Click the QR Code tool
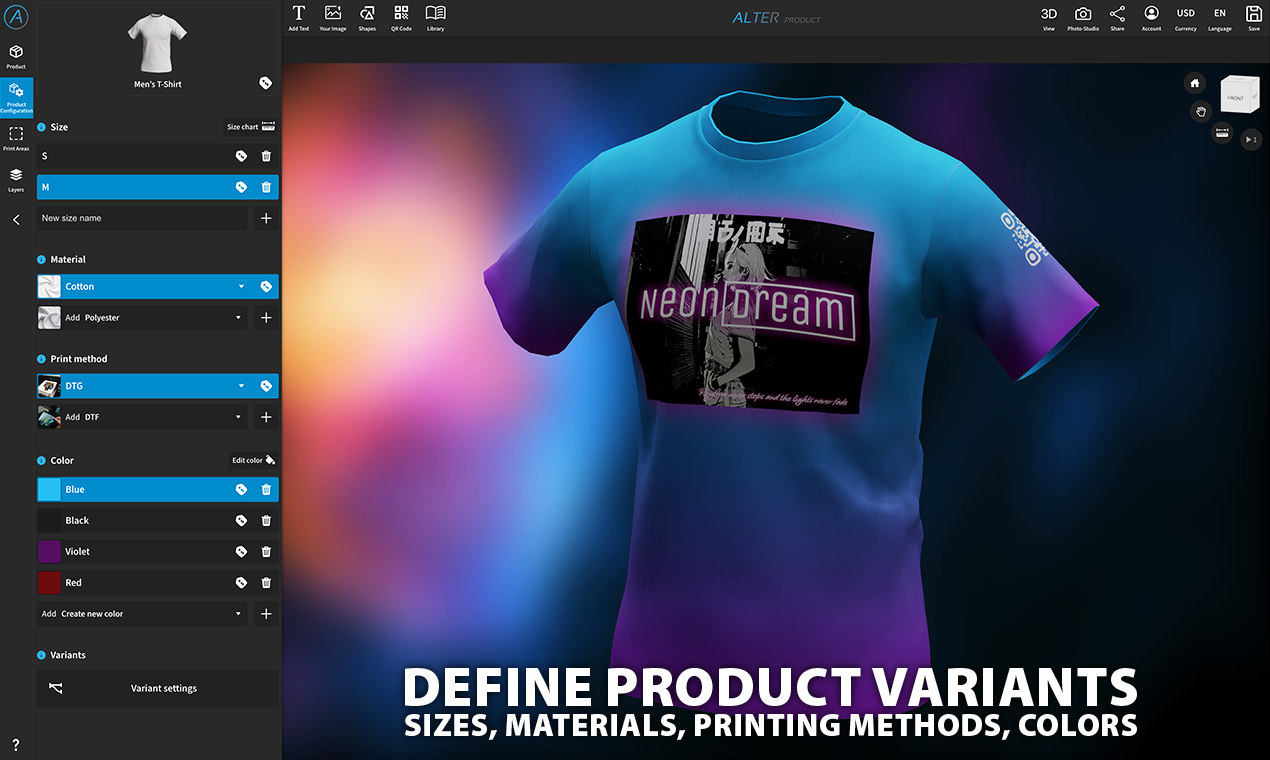This screenshot has height=760, width=1270. pyautogui.click(x=401, y=17)
